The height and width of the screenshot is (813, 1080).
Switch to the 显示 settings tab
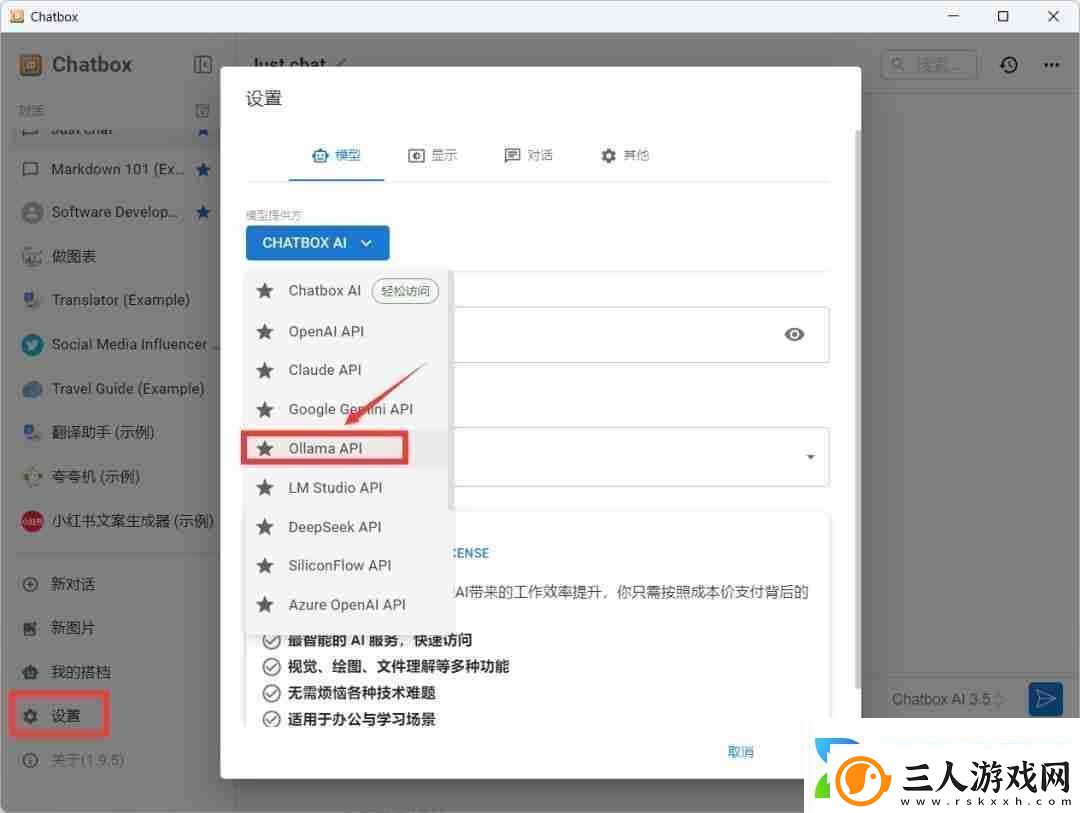pyautogui.click(x=433, y=155)
